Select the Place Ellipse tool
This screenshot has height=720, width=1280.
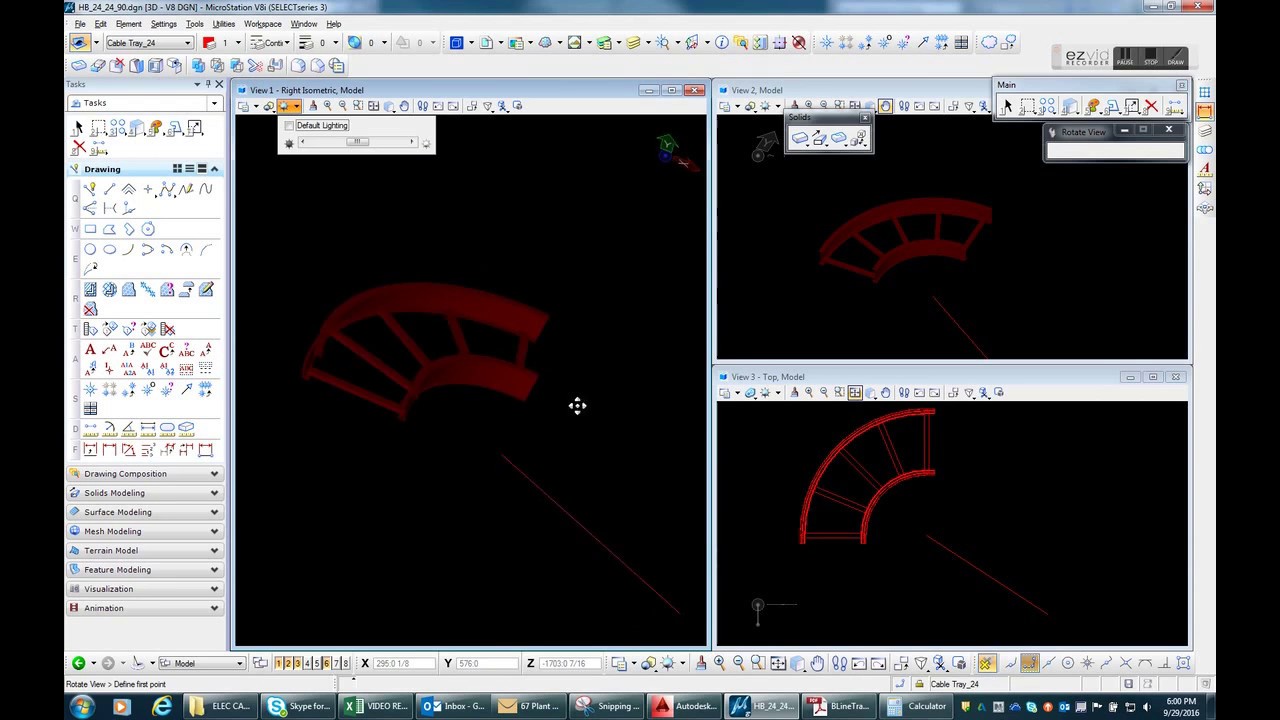point(110,250)
